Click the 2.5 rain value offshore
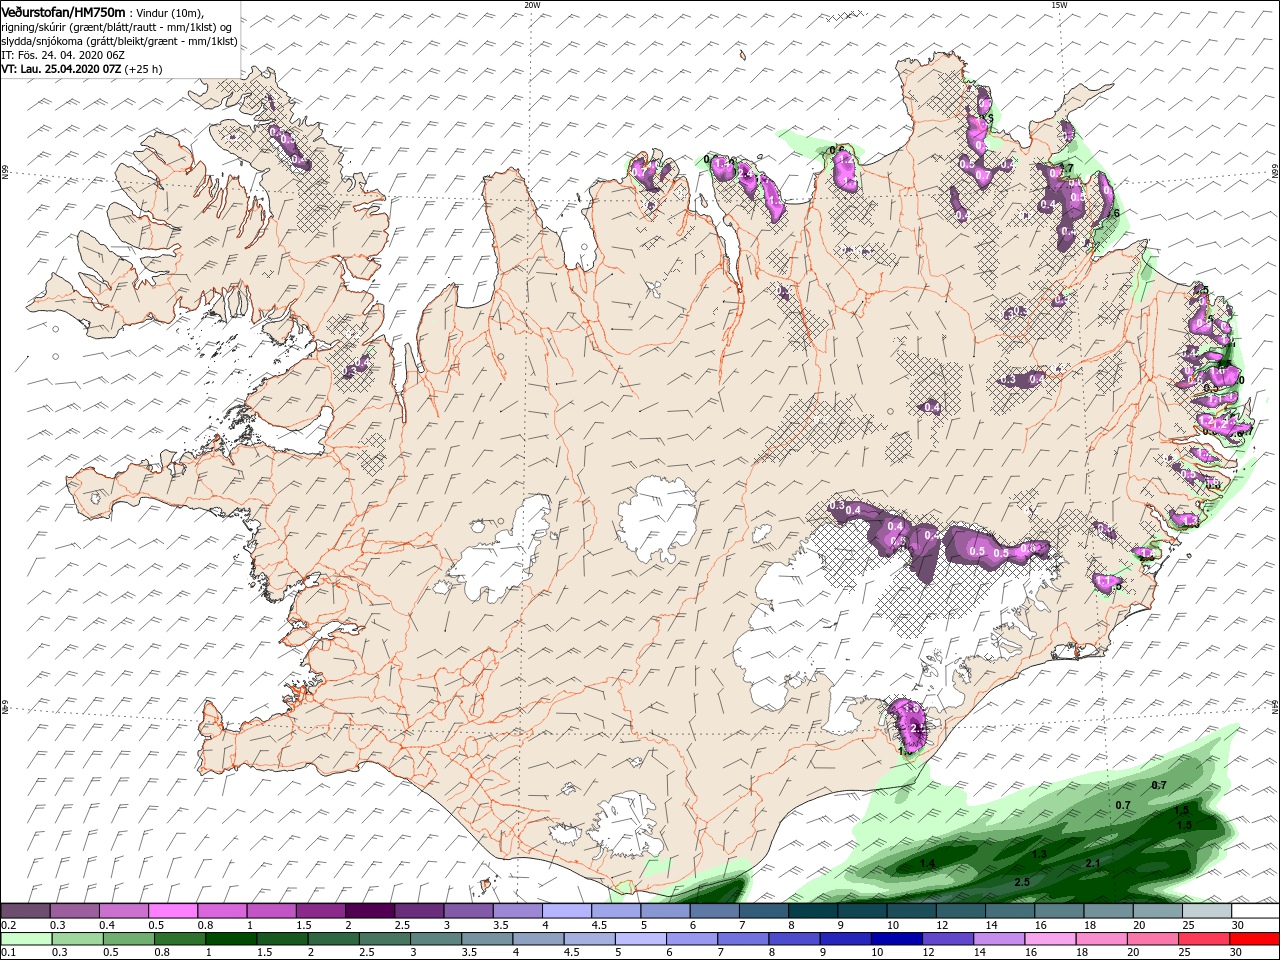1280x960 pixels. click(x=1022, y=882)
